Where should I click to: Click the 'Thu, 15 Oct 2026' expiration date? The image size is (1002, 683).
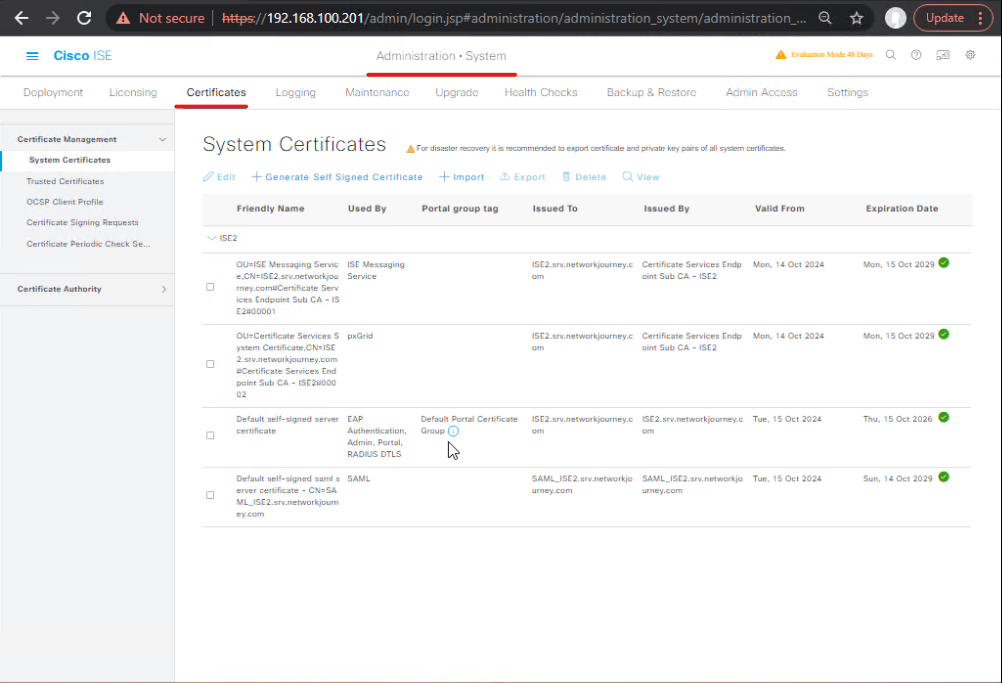pos(897,419)
